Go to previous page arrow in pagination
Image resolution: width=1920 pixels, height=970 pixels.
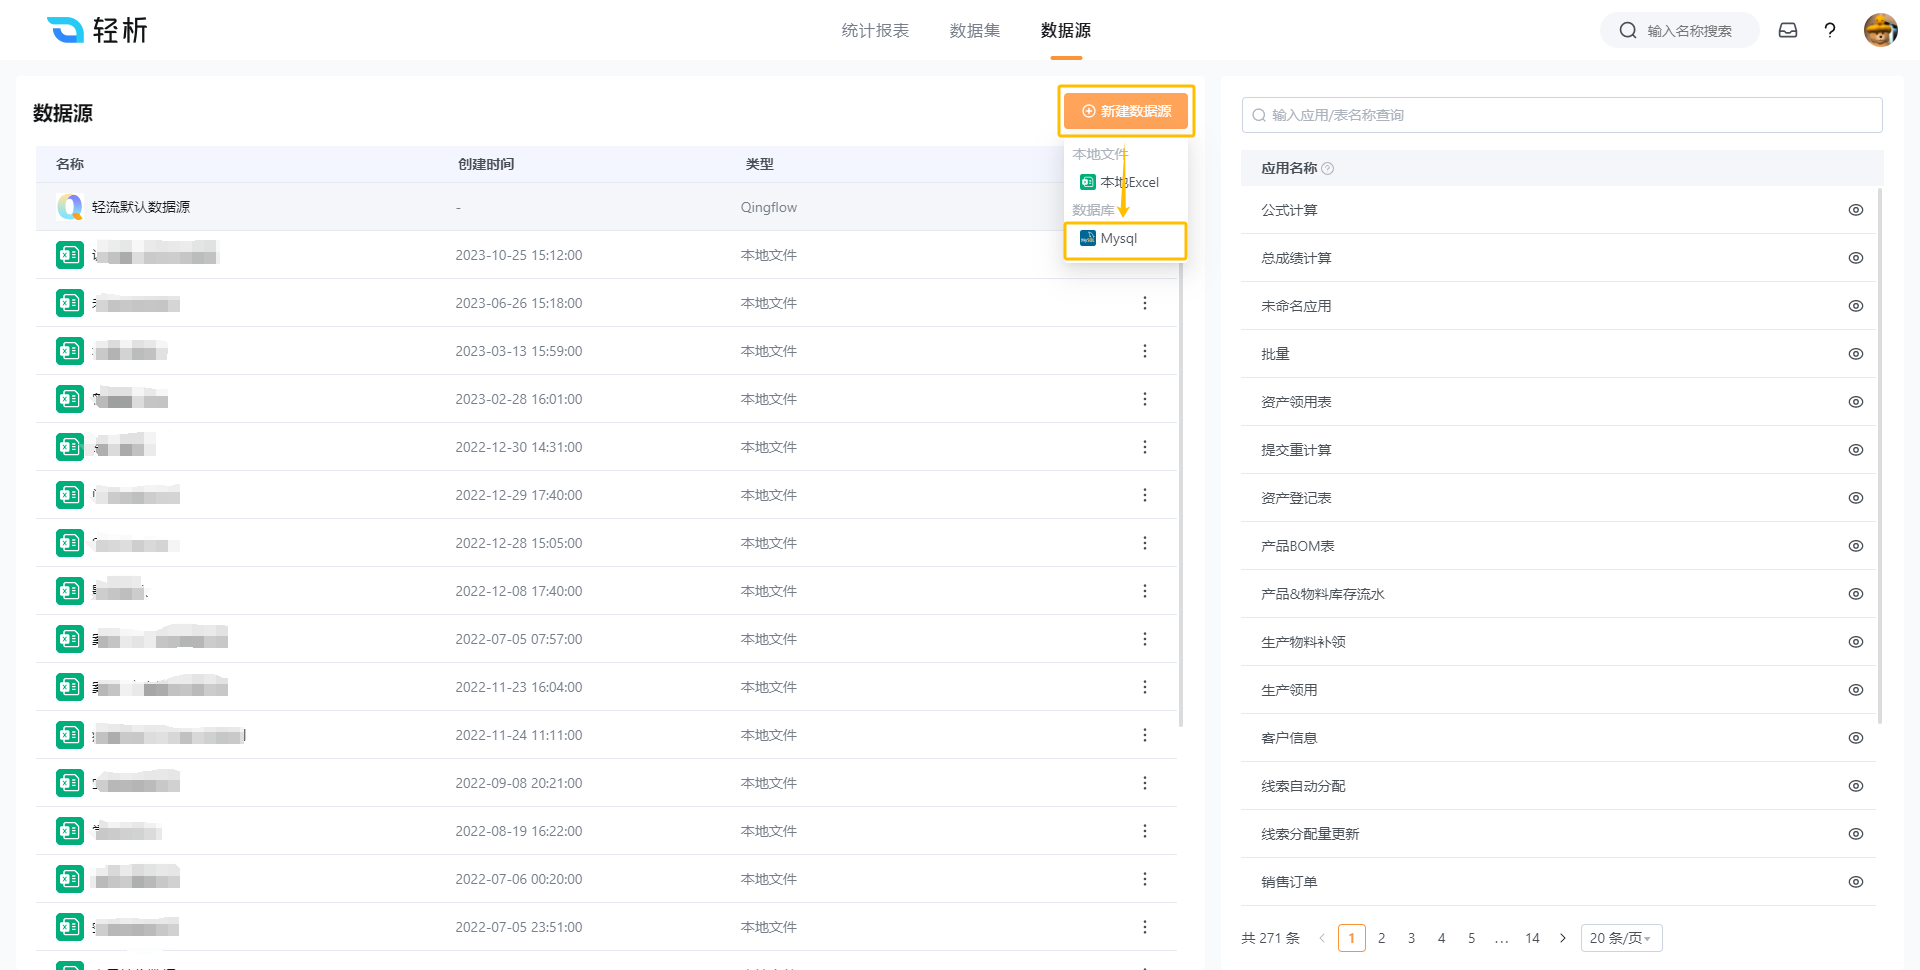click(x=1322, y=938)
